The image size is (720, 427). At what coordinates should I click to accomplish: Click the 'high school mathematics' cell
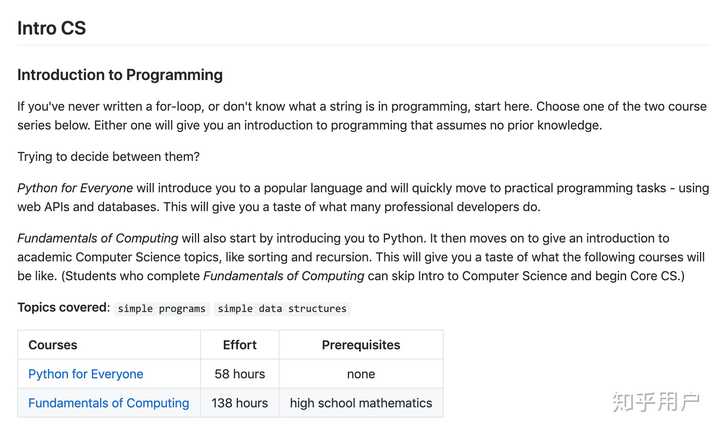tap(361, 403)
